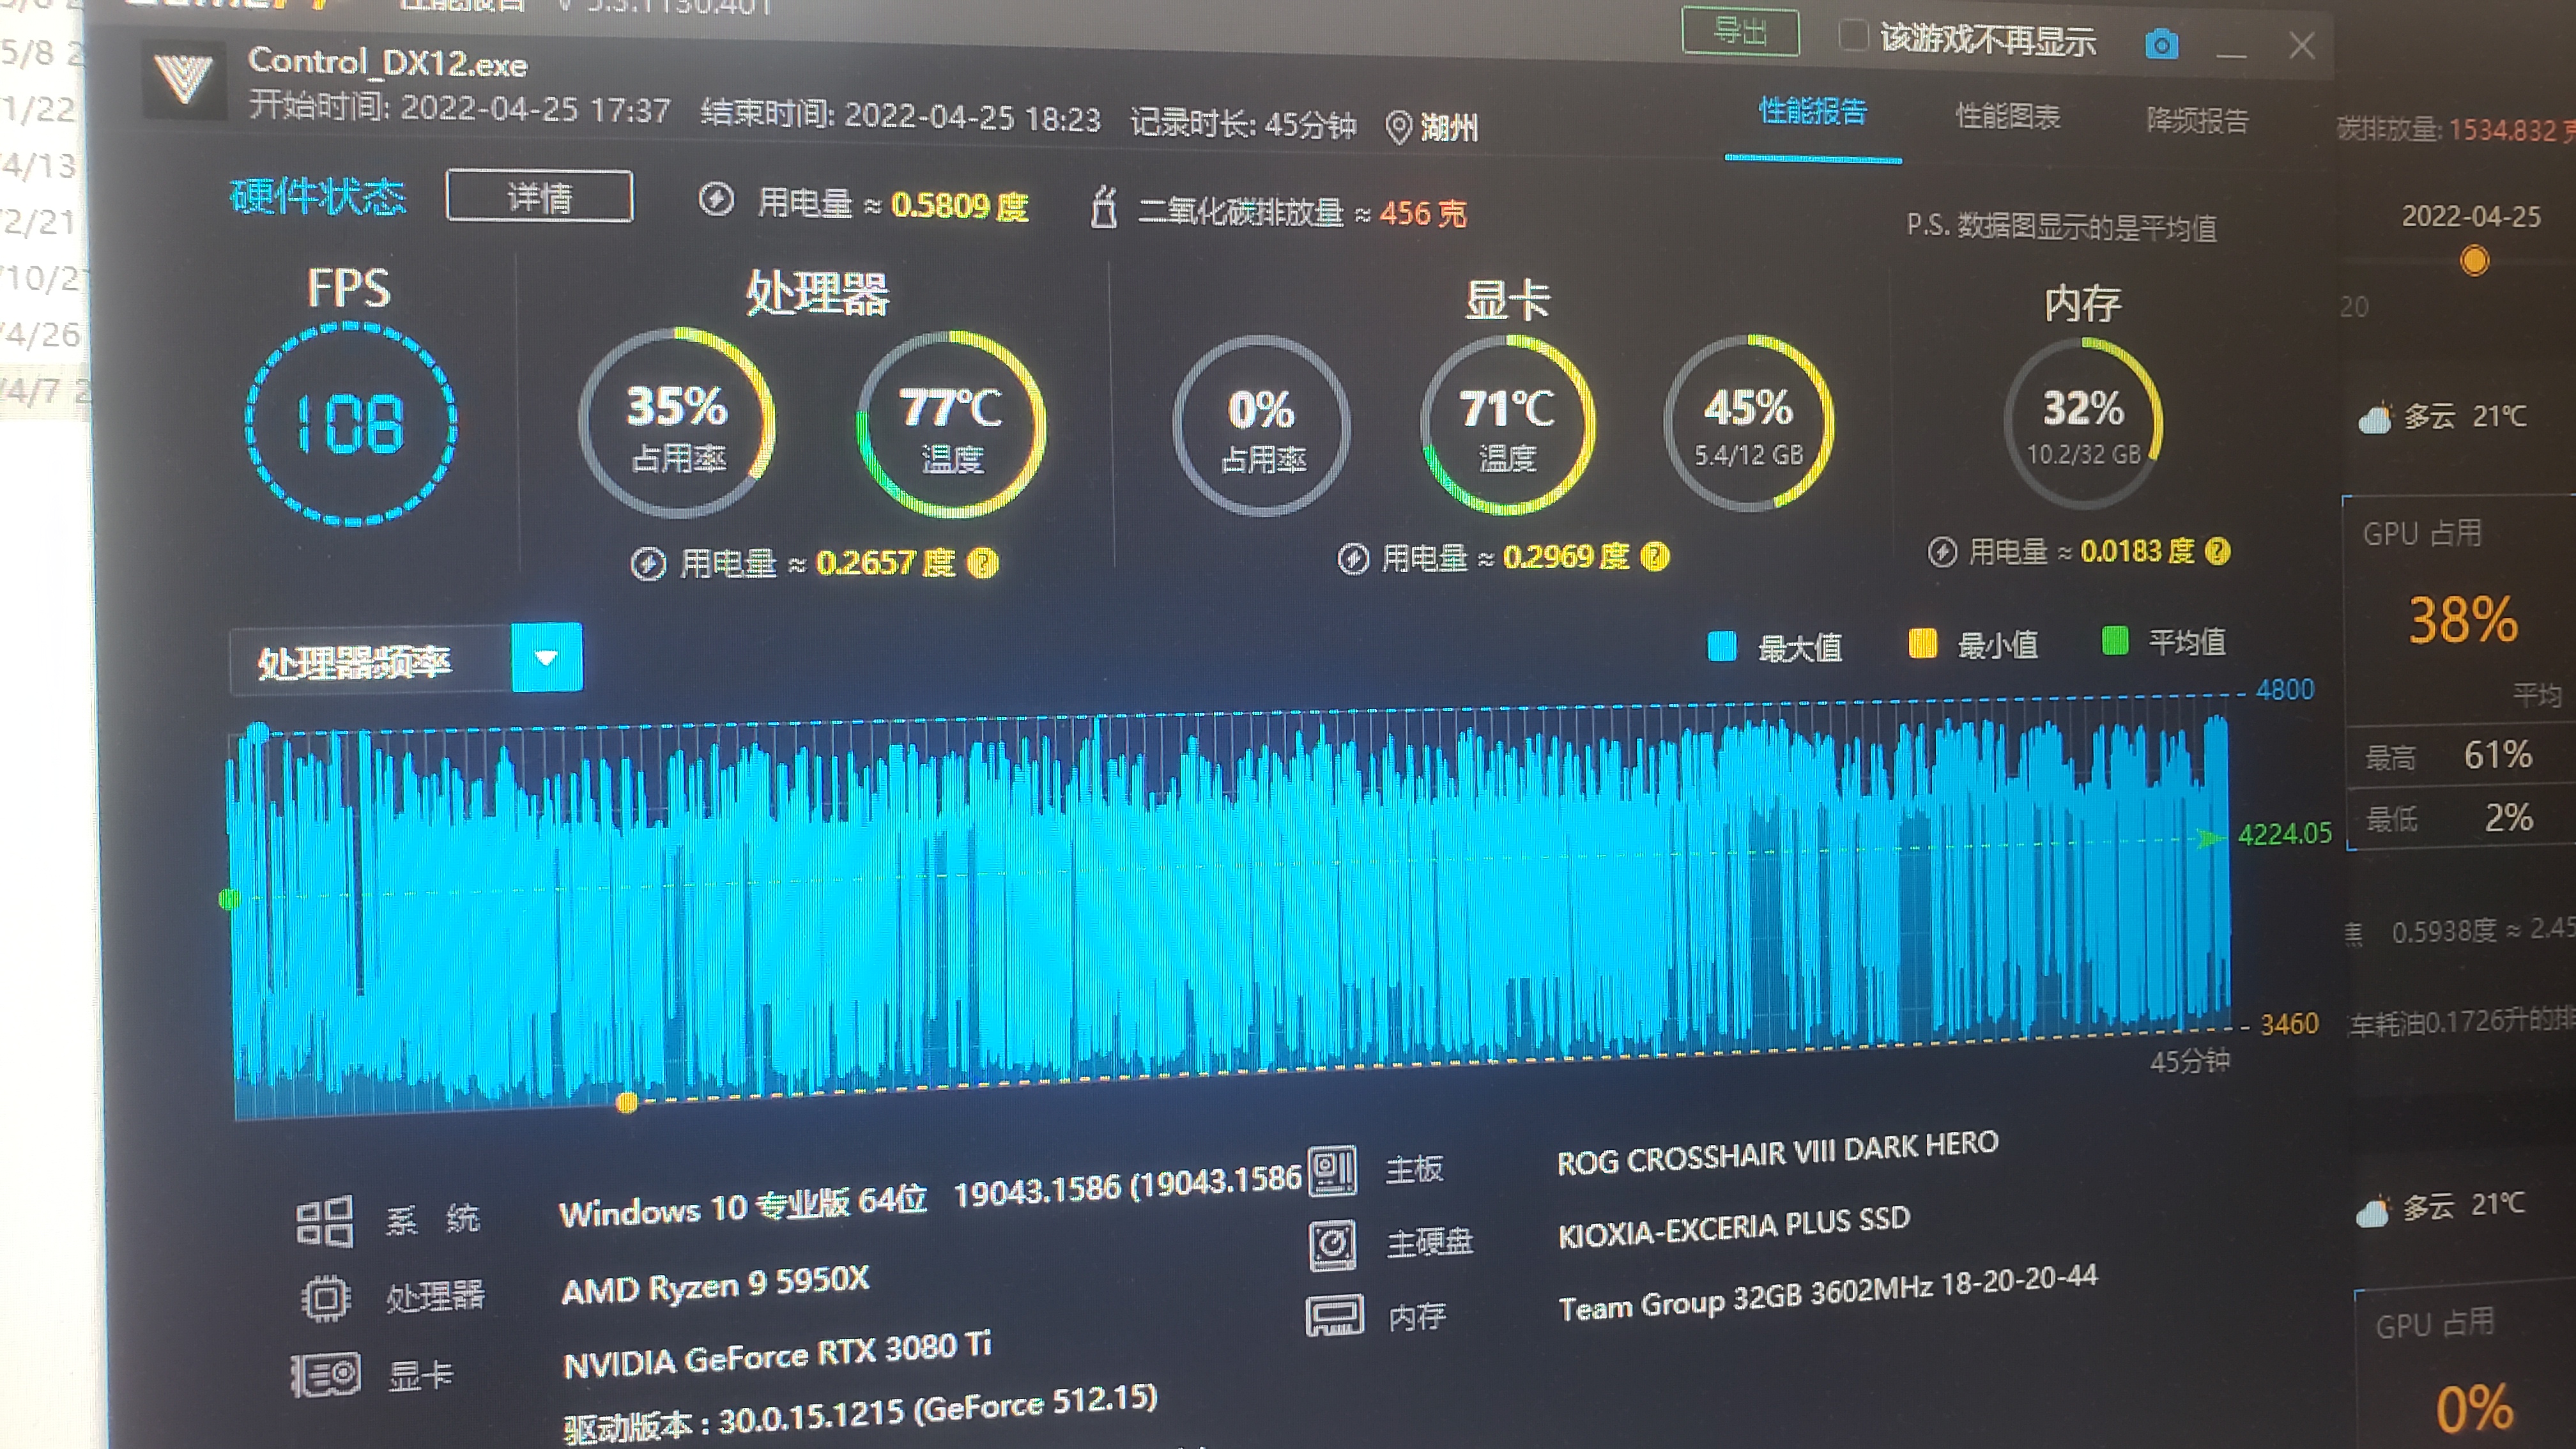The image size is (2576, 1449).
Task: Click the green average marker at chart left
Action: pyautogui.click(x=229, y=899)
